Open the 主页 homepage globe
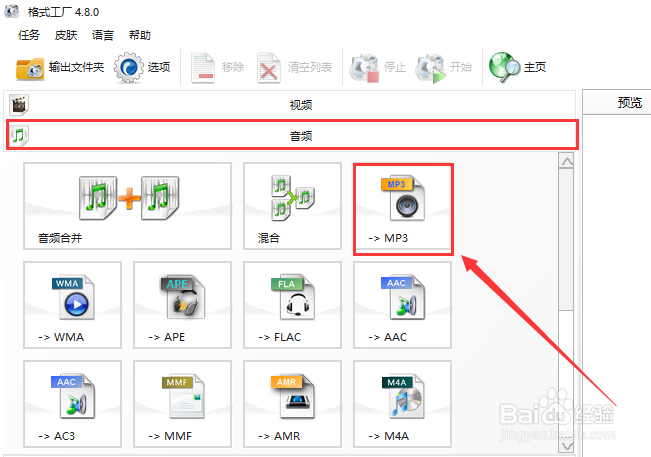 coord(517,67)
